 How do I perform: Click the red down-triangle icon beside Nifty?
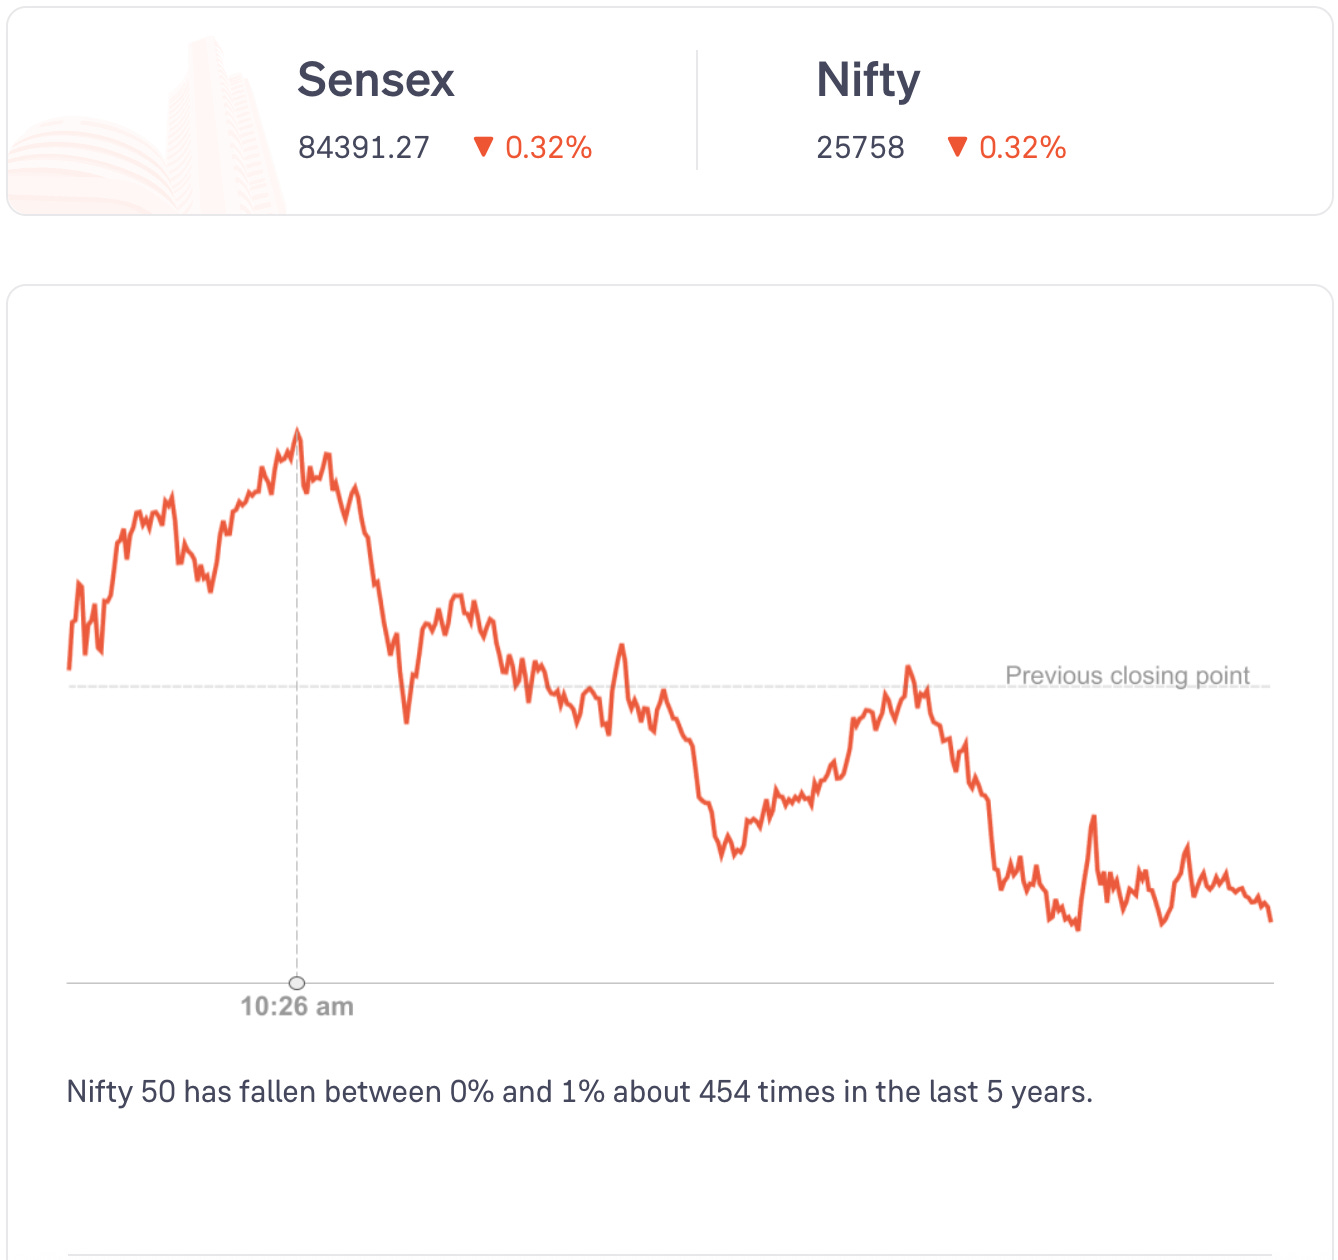(x=957, y=148)
